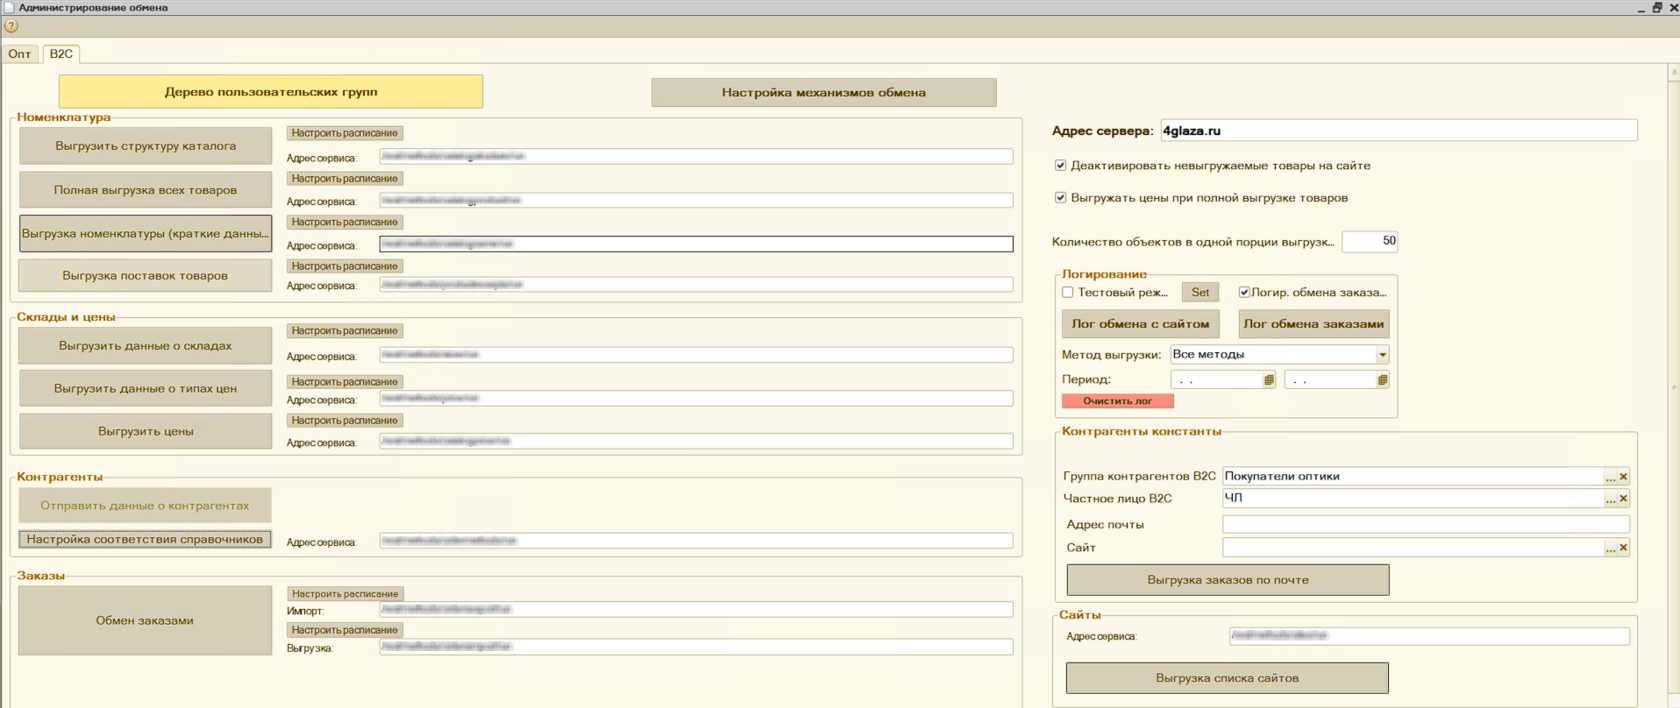Click the Set button in Логирование

(1200, 292)
